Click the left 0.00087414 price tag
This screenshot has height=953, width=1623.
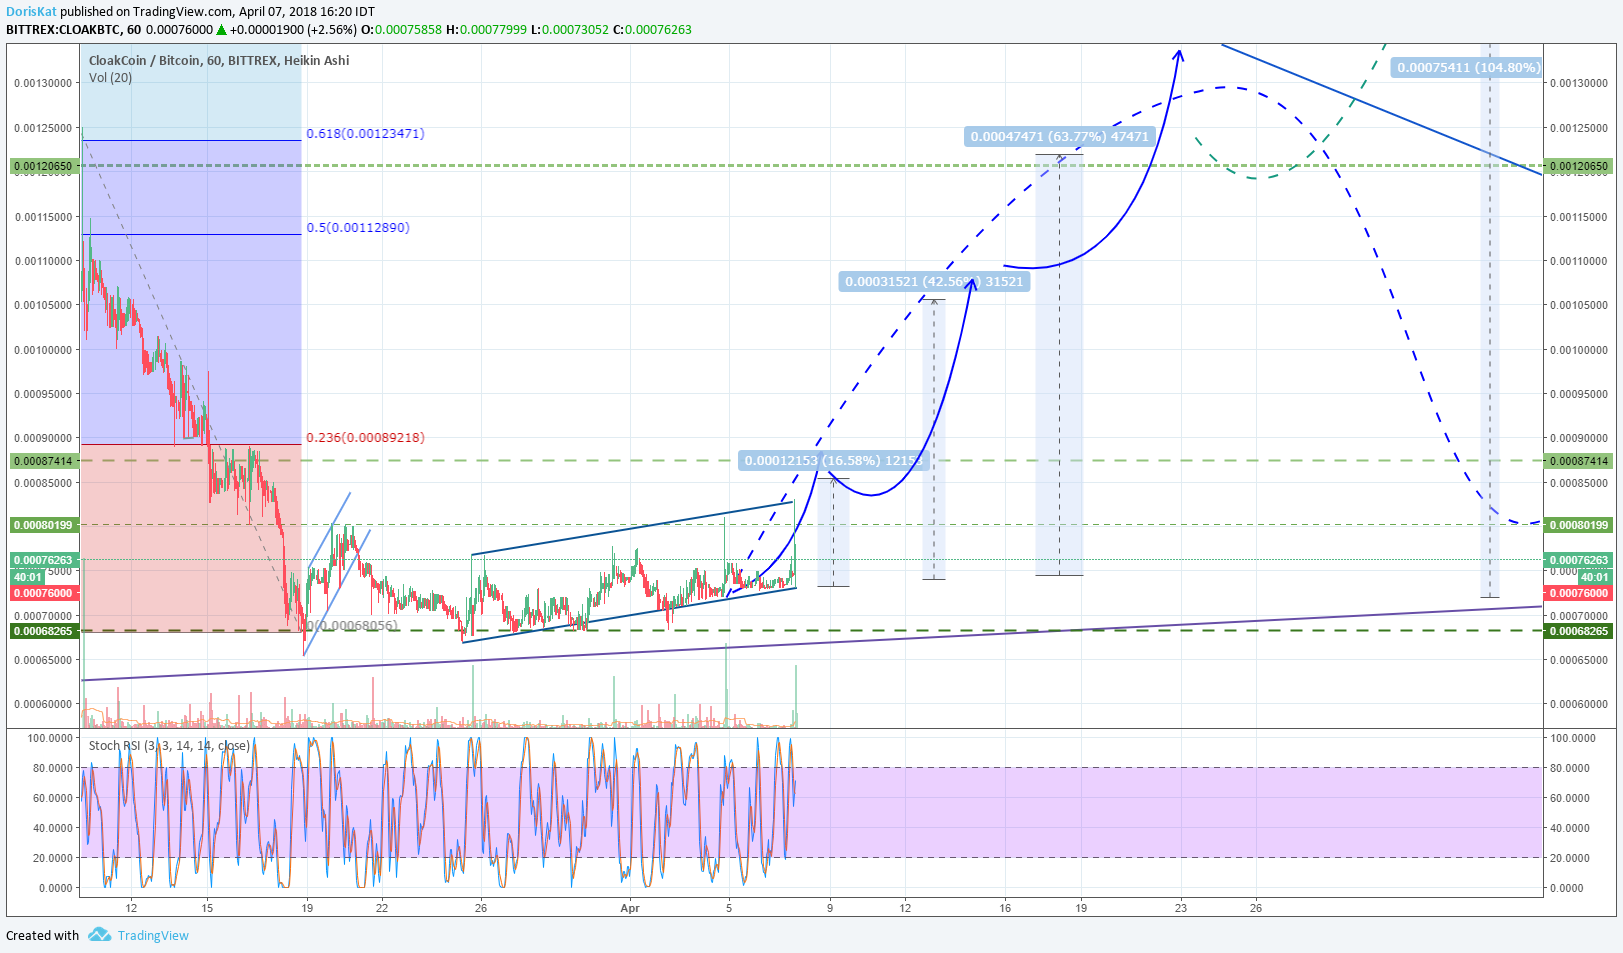(x=43, y=461)
